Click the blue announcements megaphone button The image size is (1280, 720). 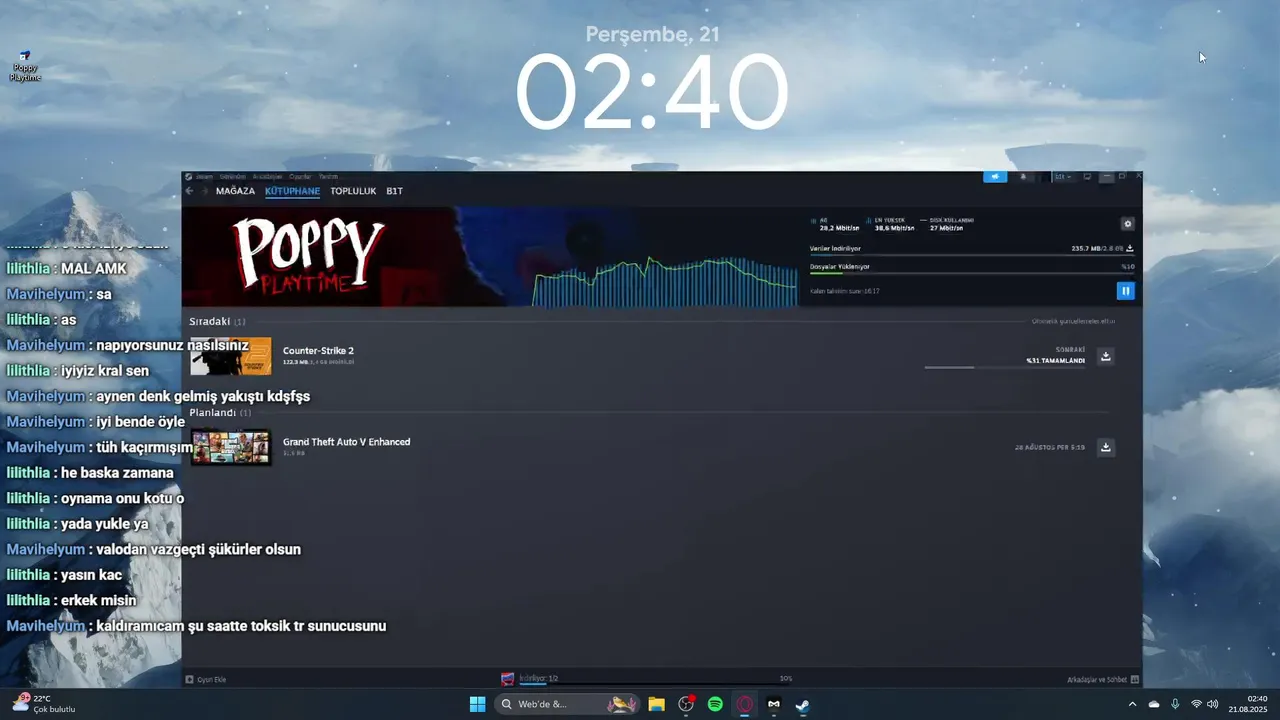pyautogui.click(x=995, y=177)
